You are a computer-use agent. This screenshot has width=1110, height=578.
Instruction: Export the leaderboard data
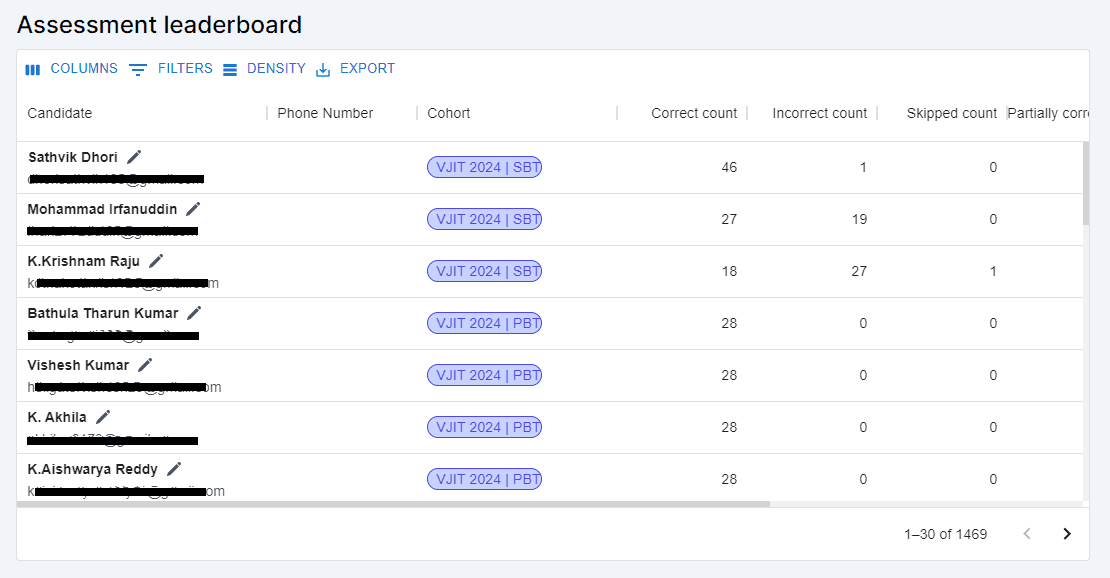pos(355,69)
